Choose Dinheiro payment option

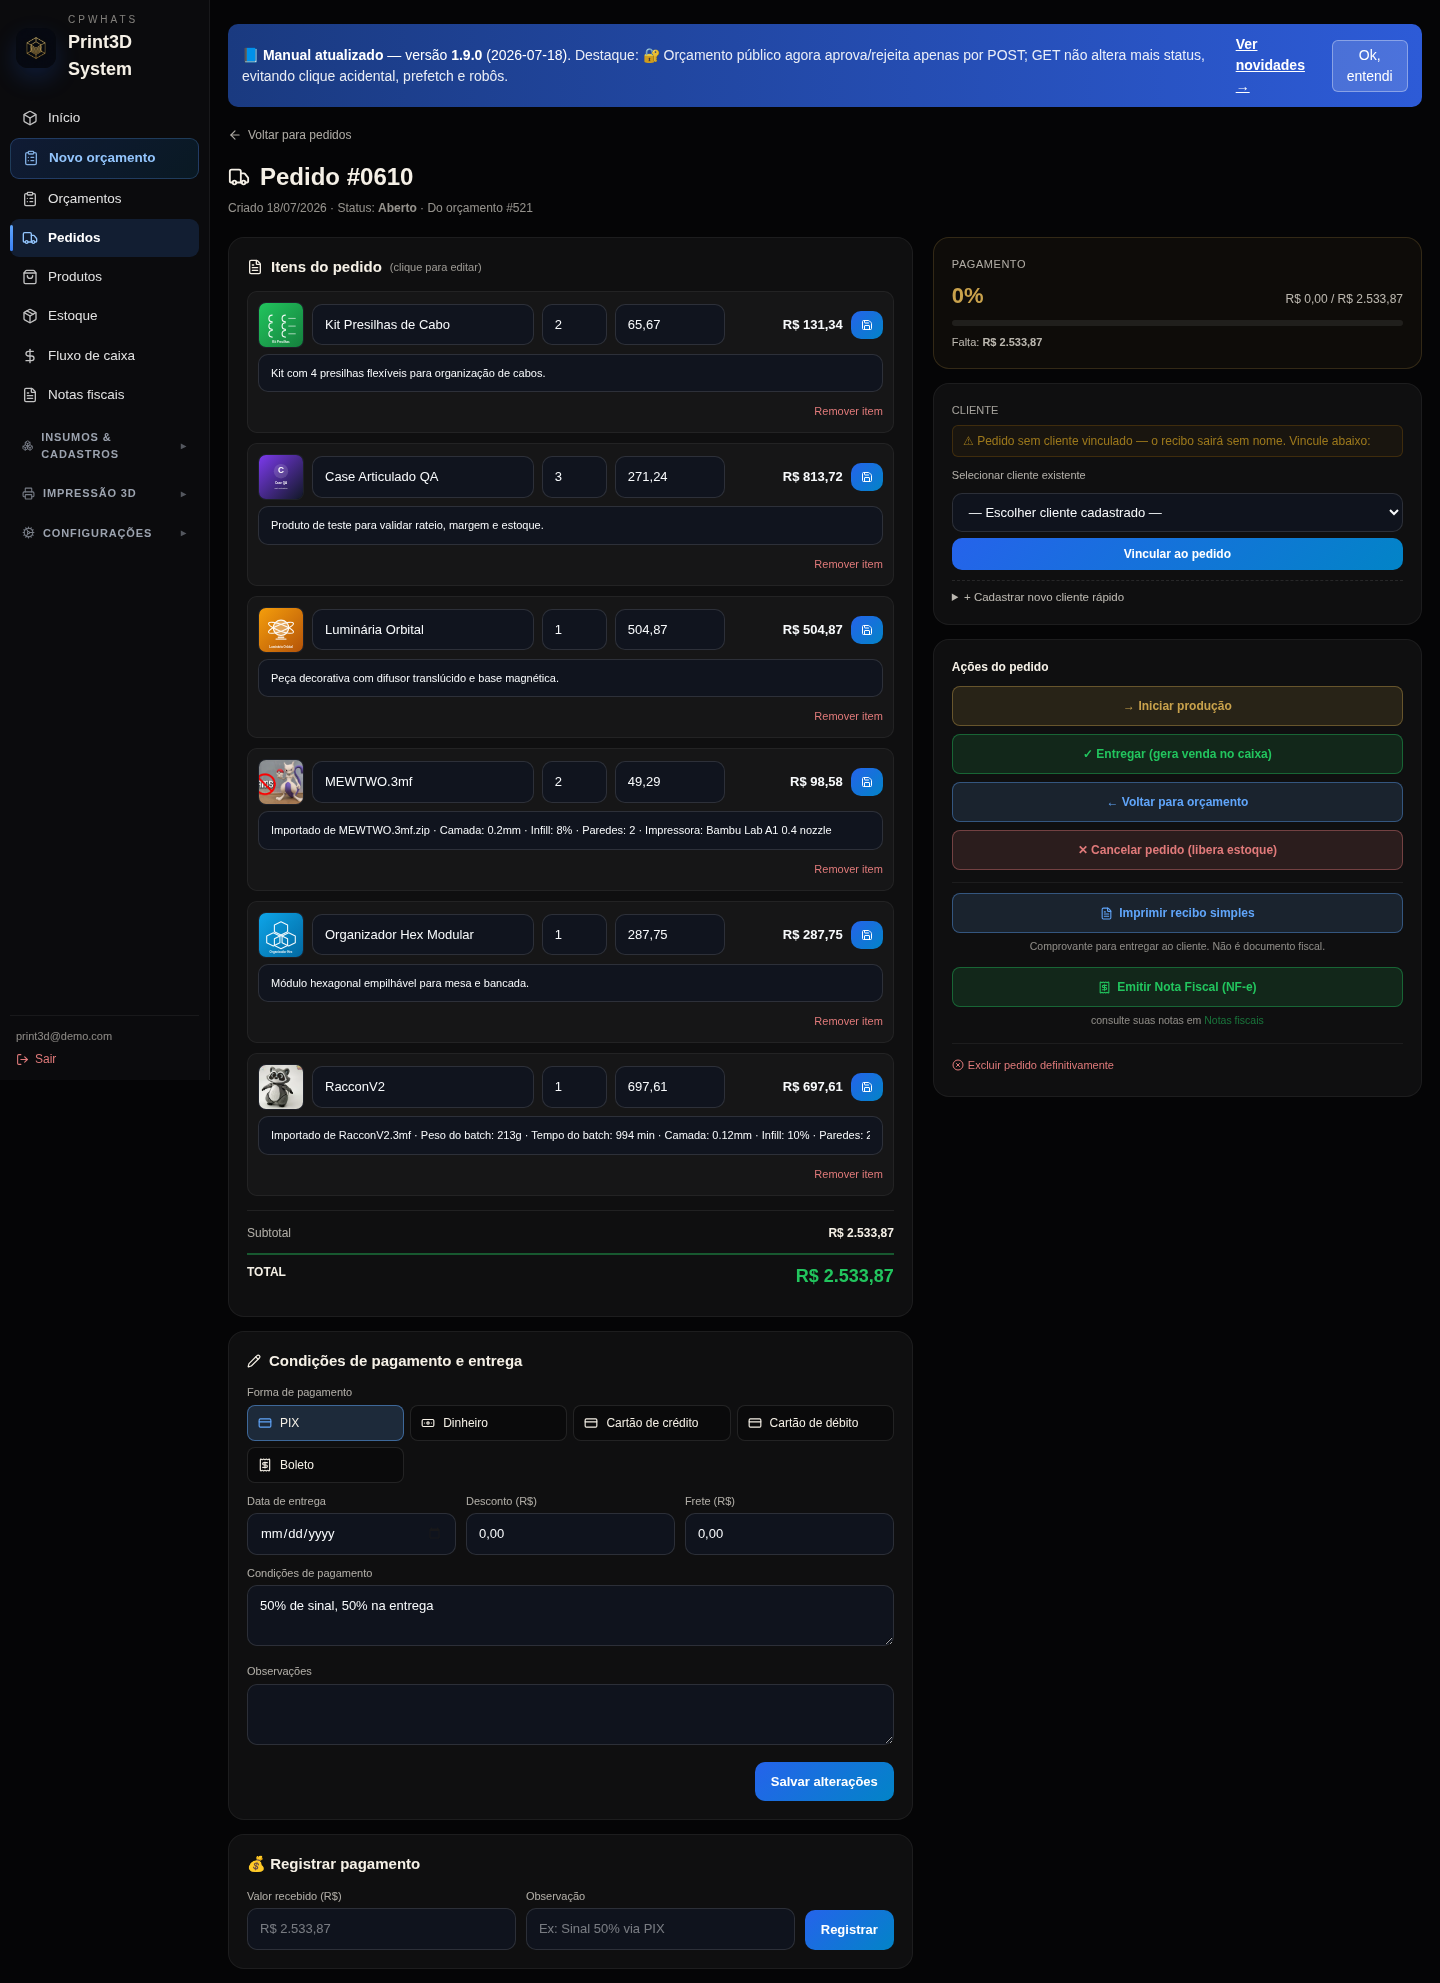pos(488,1423)
